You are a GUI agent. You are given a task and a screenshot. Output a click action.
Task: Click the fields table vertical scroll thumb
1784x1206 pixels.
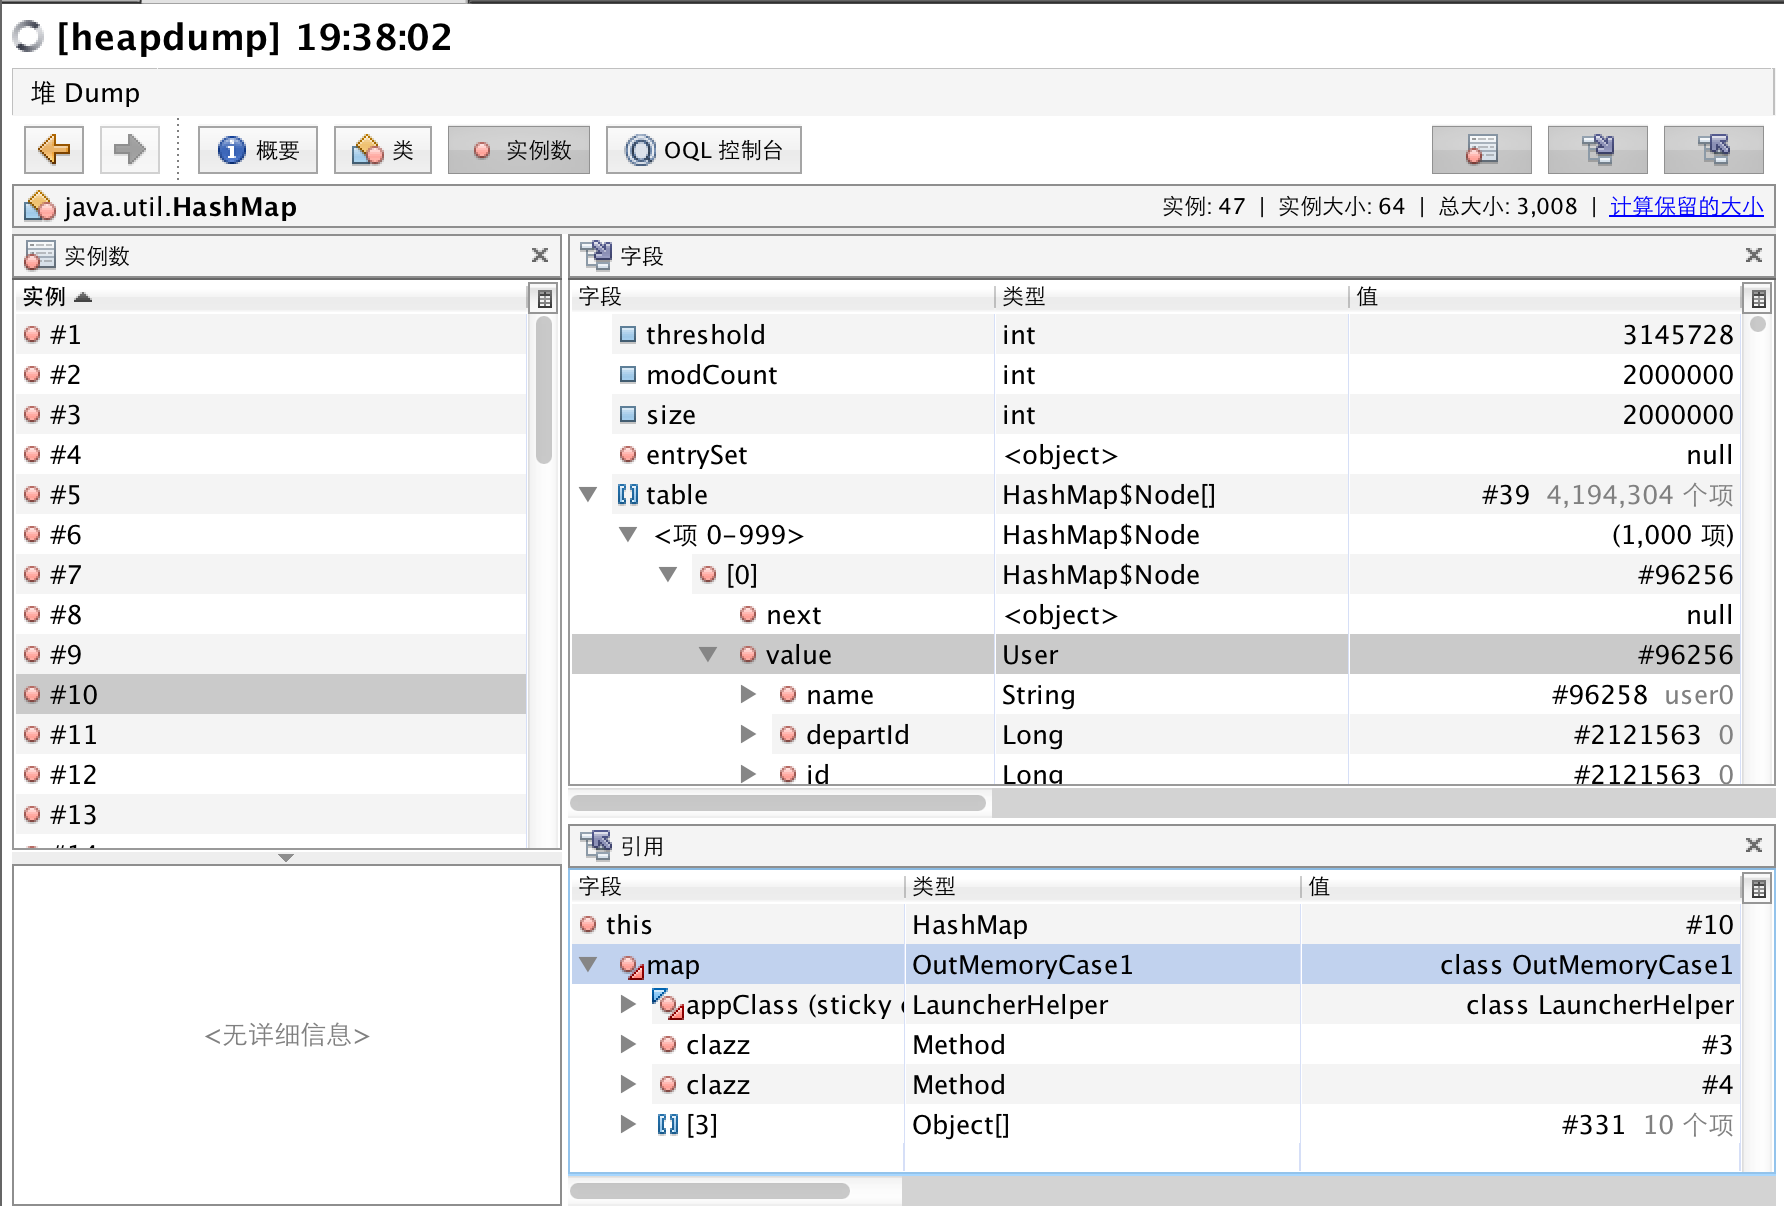(1758, 324)
